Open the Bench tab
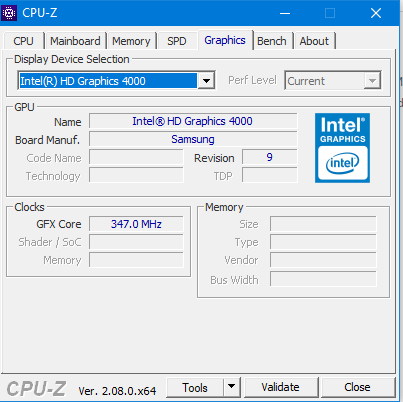This screenshot has height=402, width=403. [272, 41]
